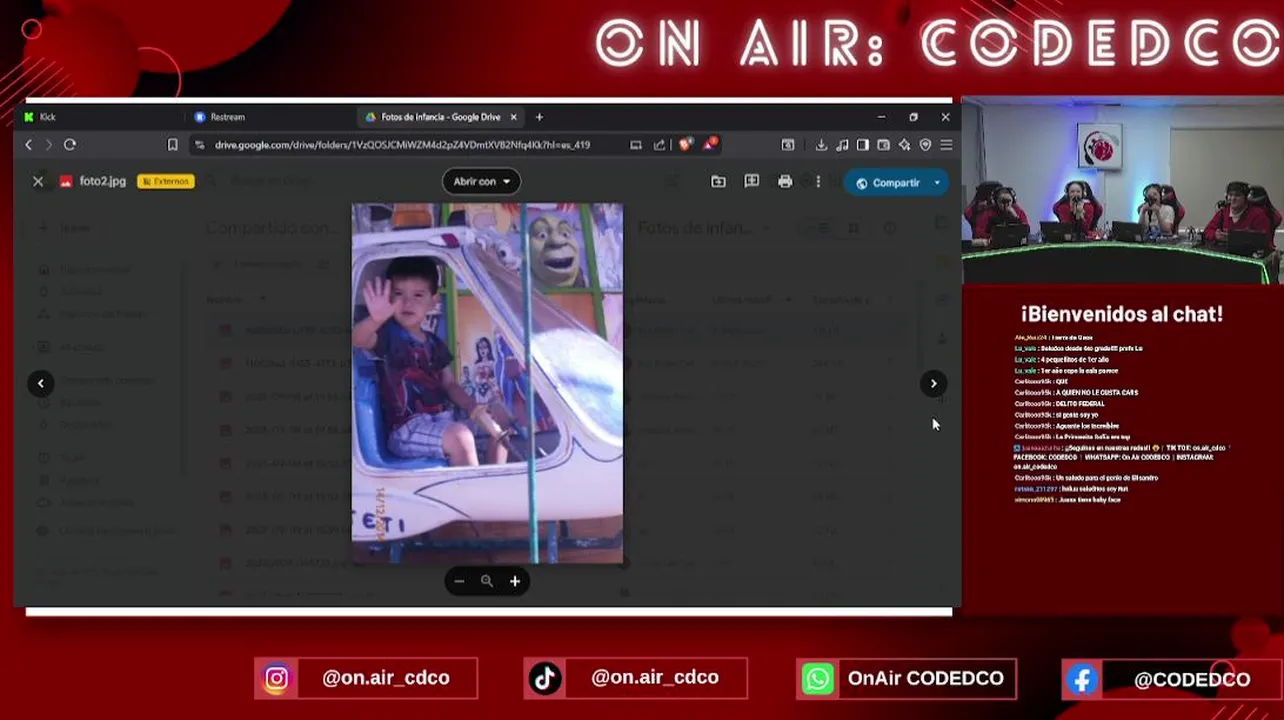1284x720 pixels.
Task: Open the Abrir con dropdown
Action: point(481,182)
